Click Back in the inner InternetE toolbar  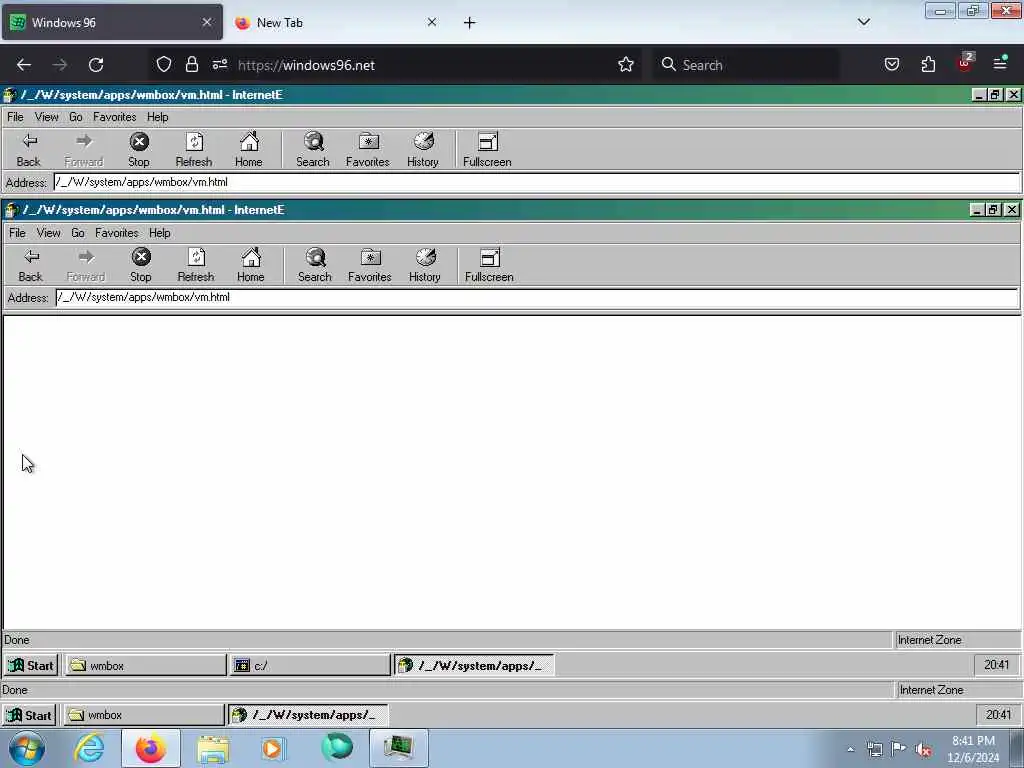(31, 265)
